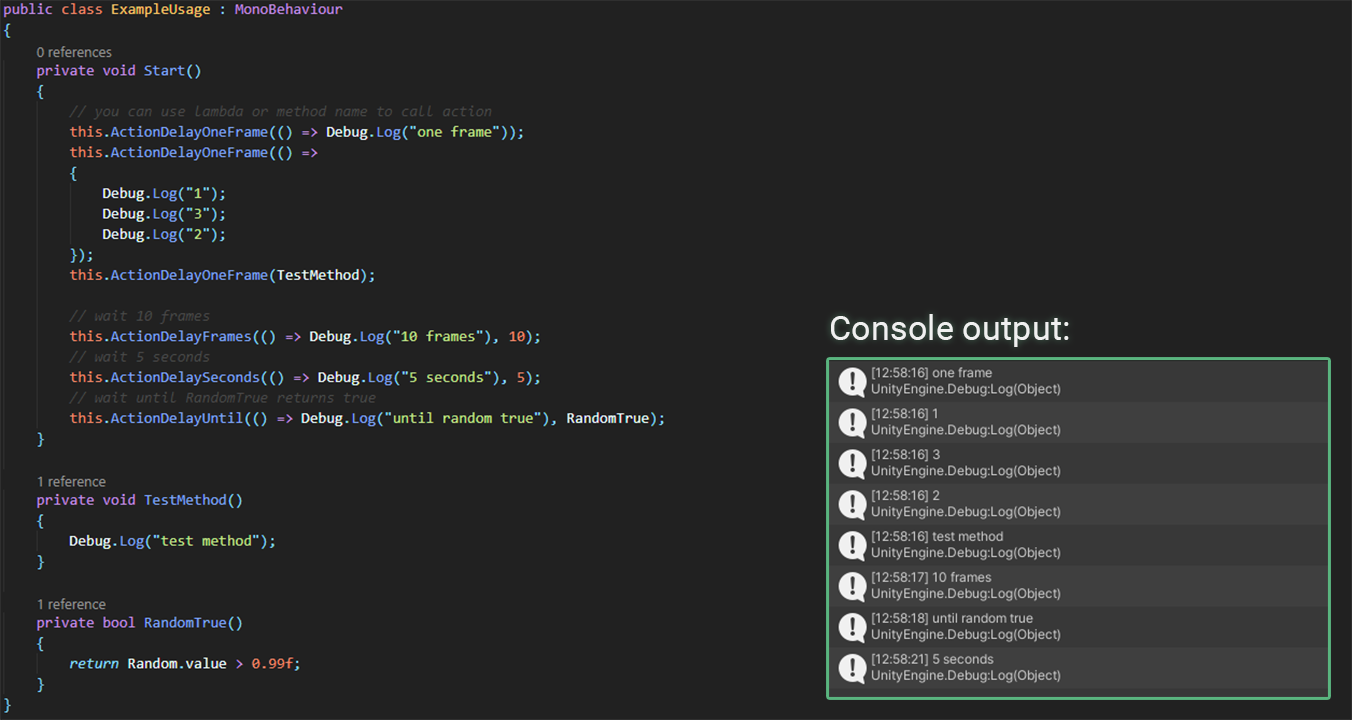This screenshot has width=1352, height=720.
Task: Click the TestMethod declaration name
Action: (x=185, y=500)
